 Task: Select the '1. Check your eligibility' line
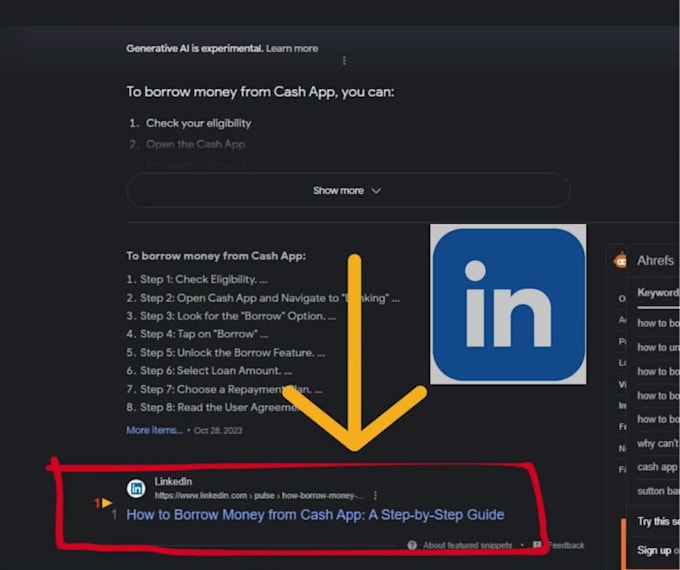(x=190, y=123)
